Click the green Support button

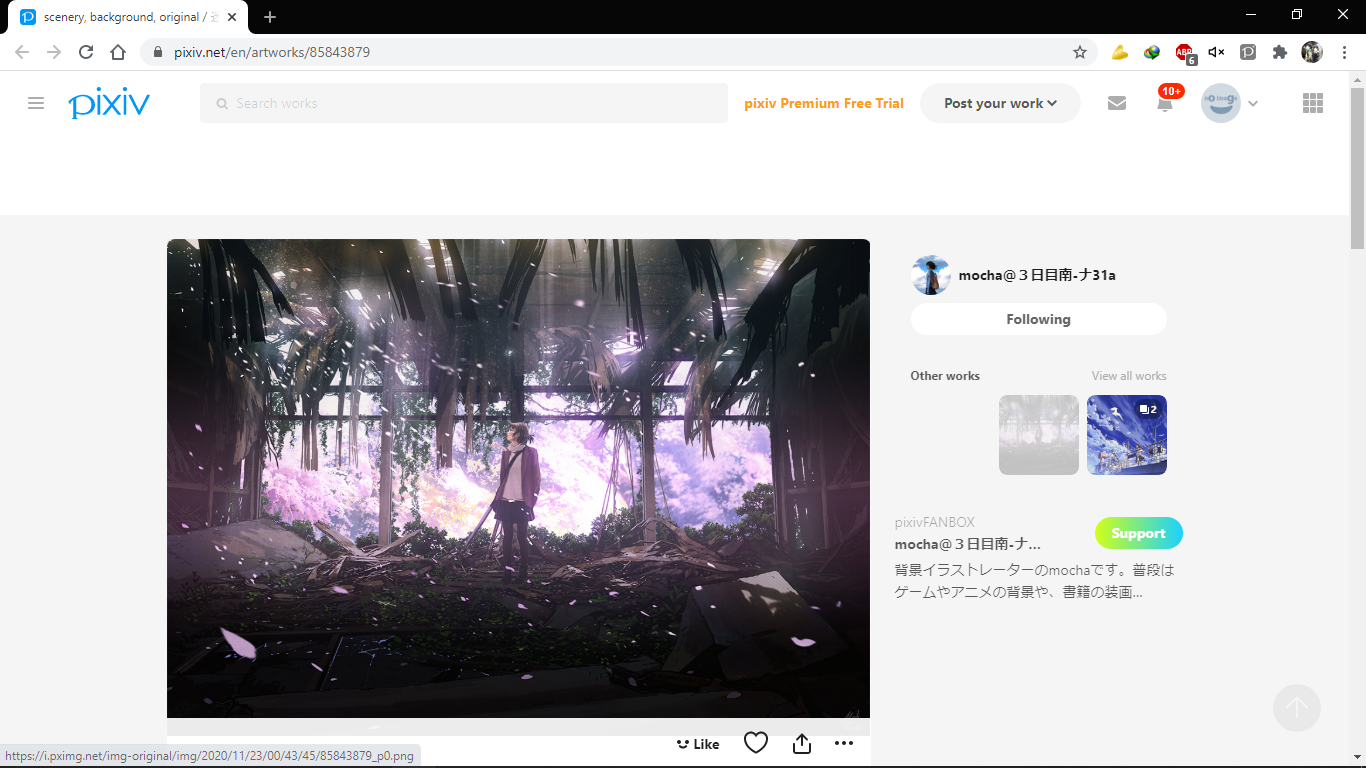(1138, 533)
